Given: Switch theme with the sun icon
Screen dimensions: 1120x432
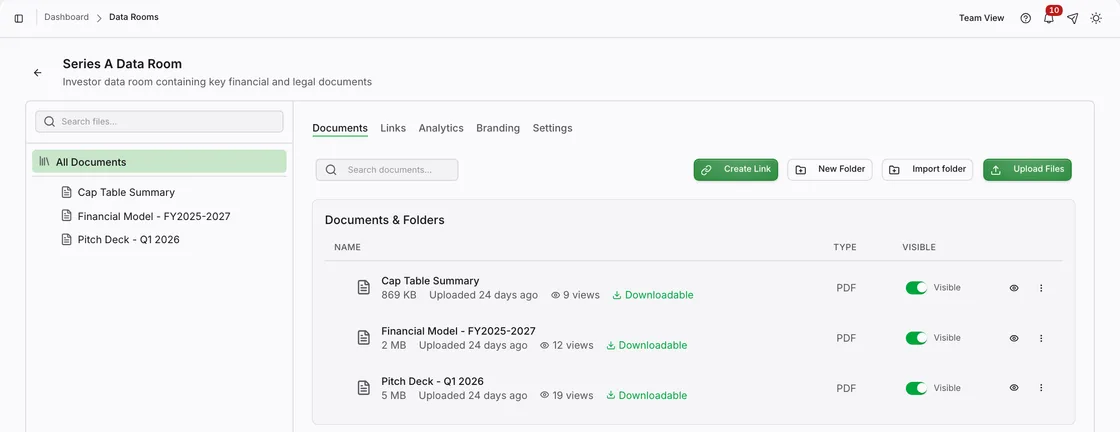Looking at the screenshot, I should click(1096, 19).
